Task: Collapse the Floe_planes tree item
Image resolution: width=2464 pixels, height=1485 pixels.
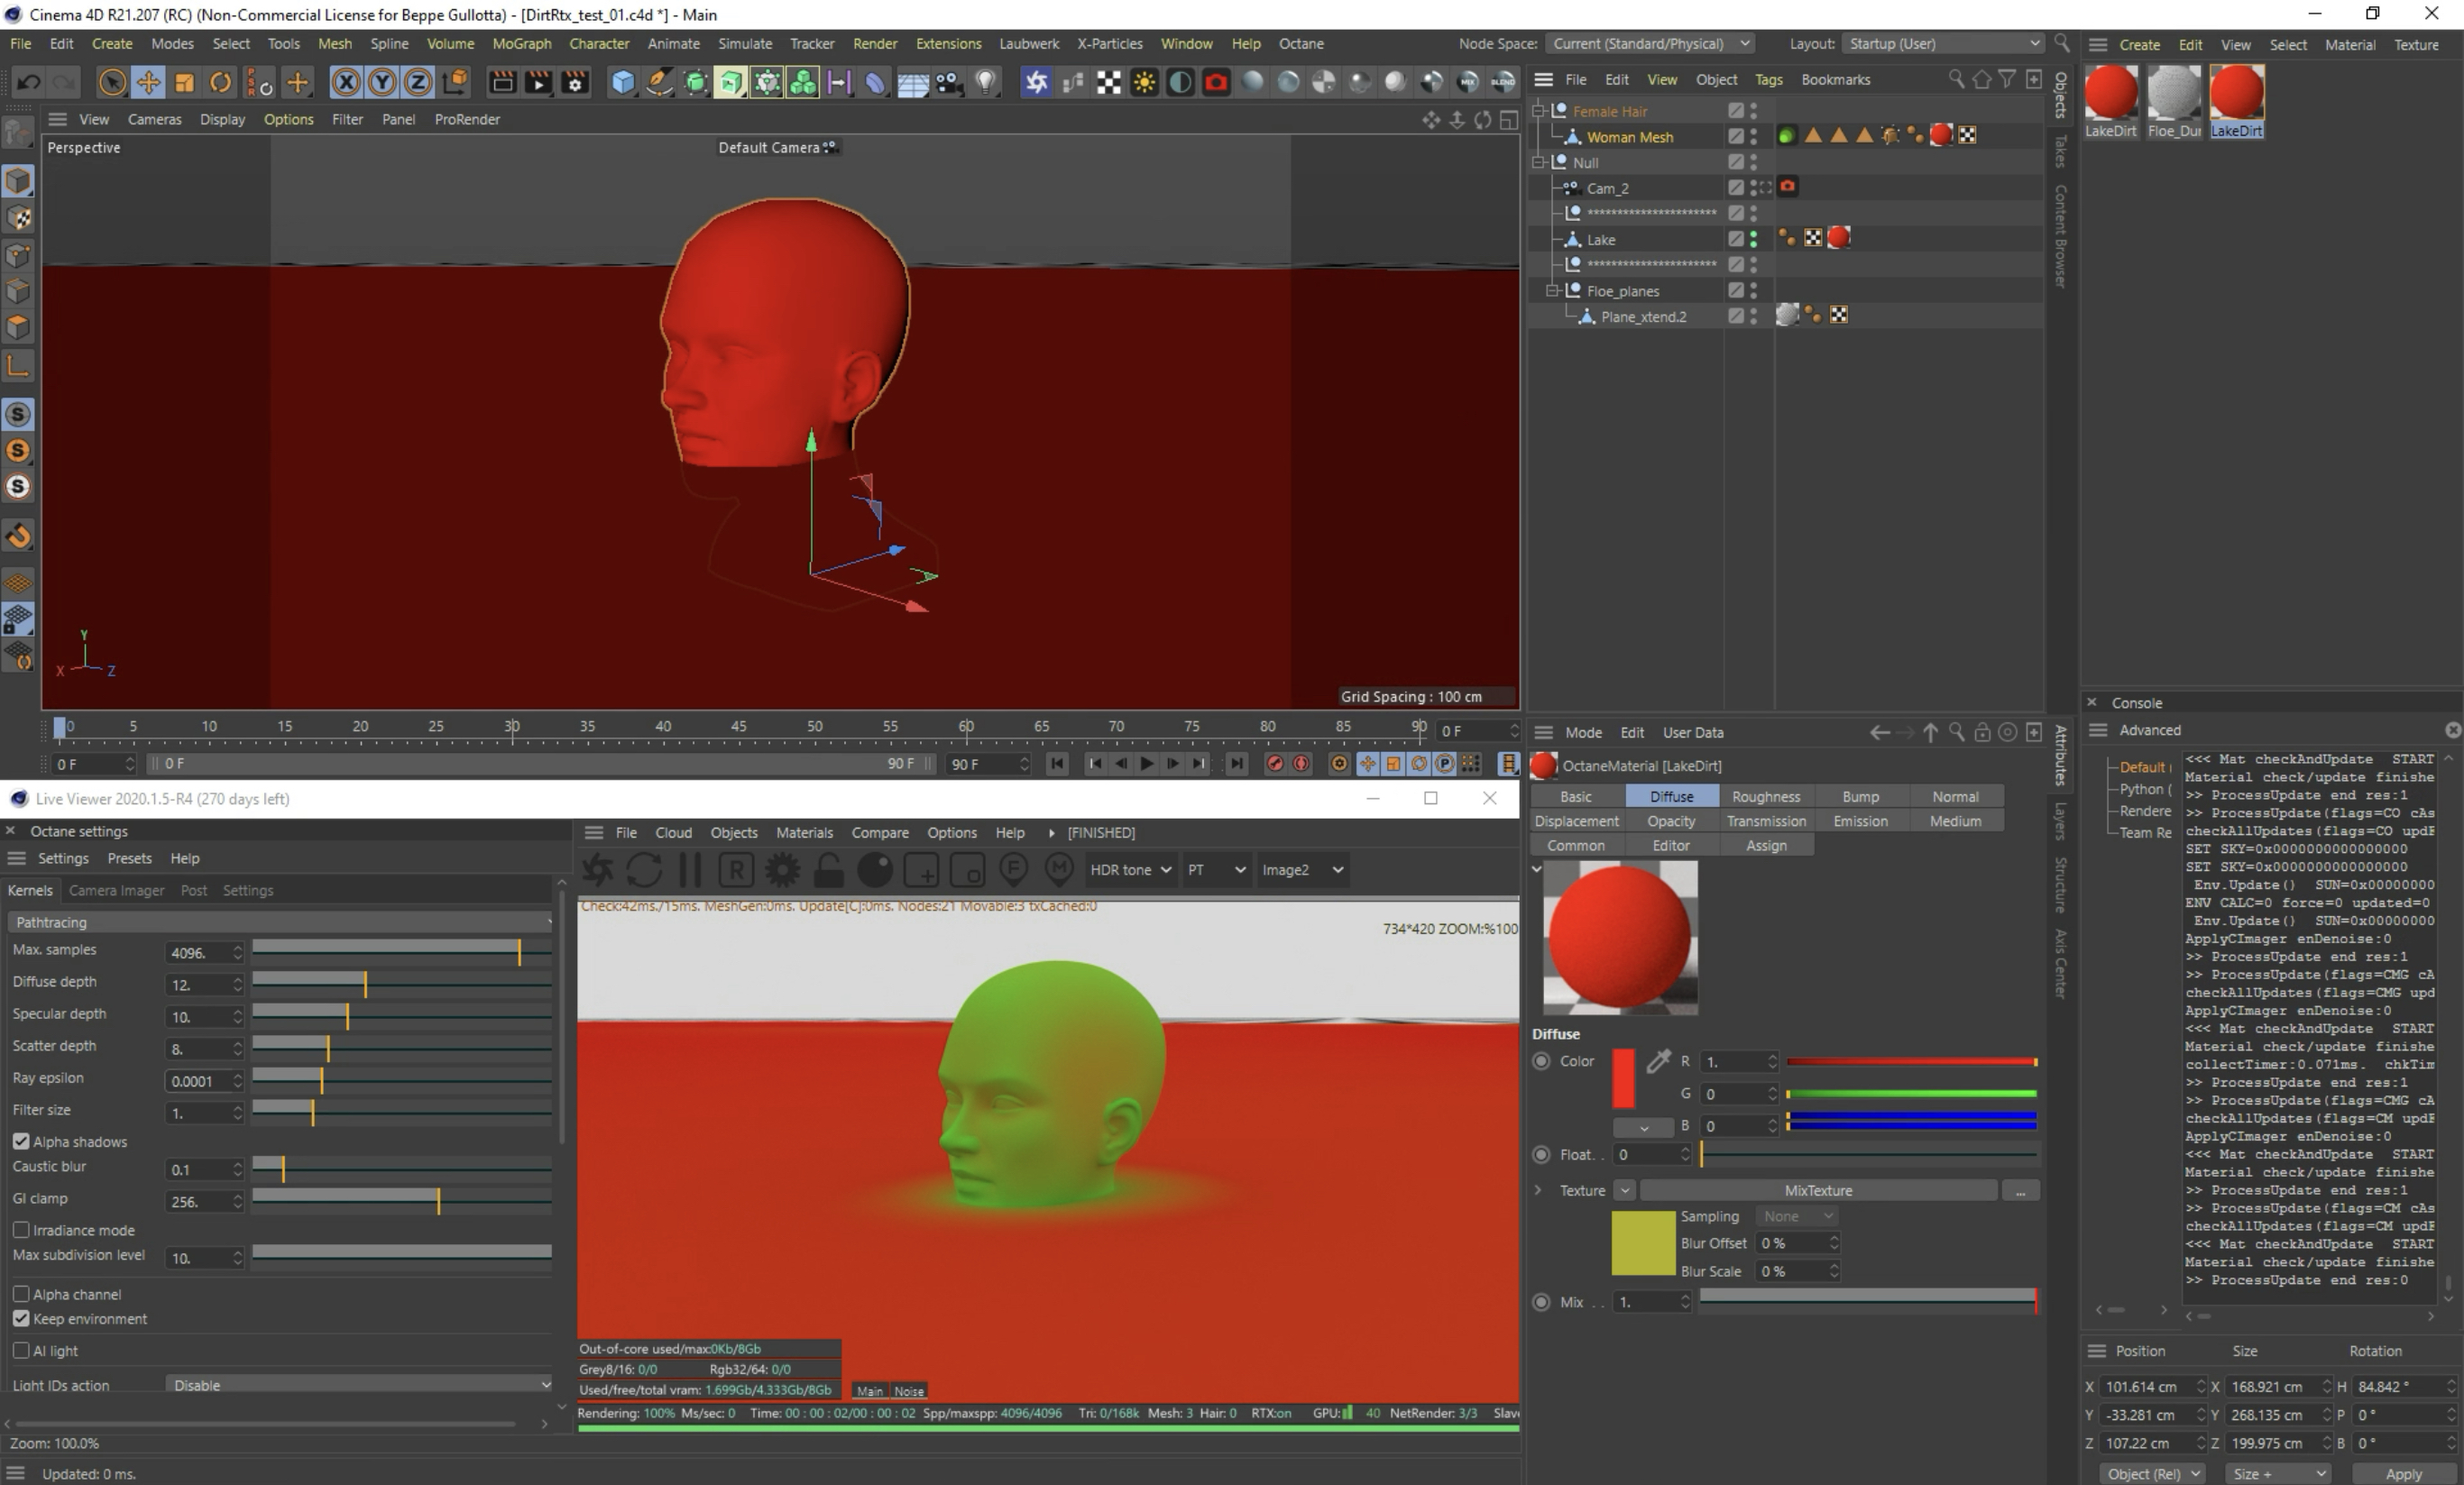Action: coord(1552,291)
